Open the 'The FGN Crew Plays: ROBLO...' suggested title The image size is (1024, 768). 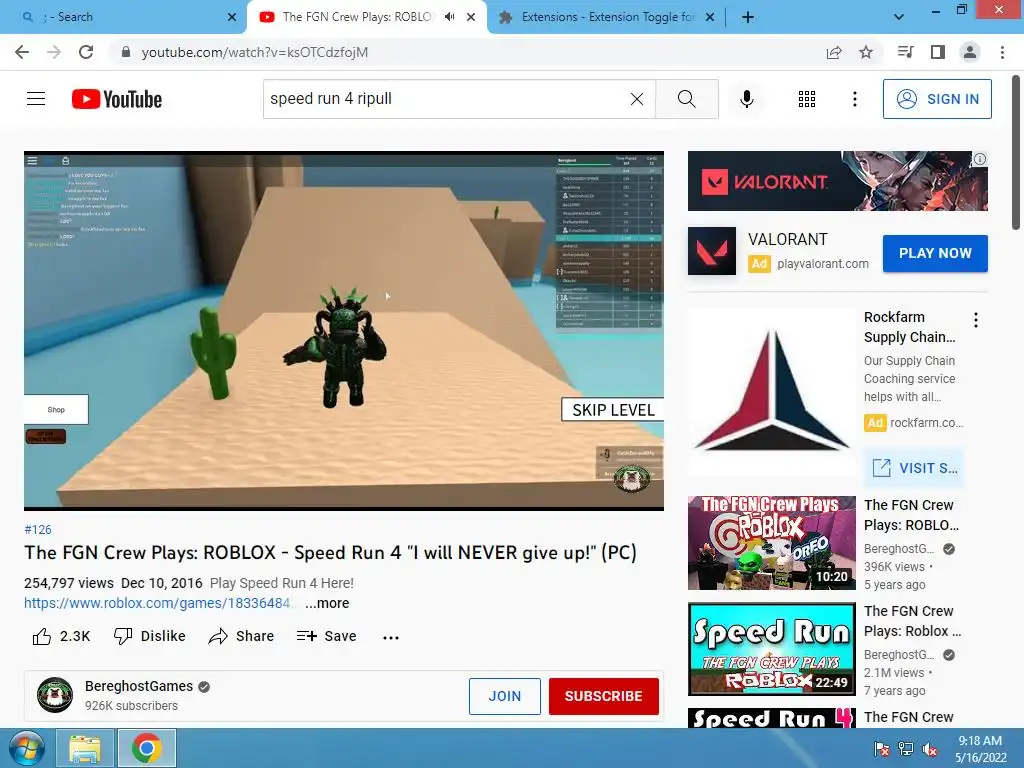coord(911,515)
